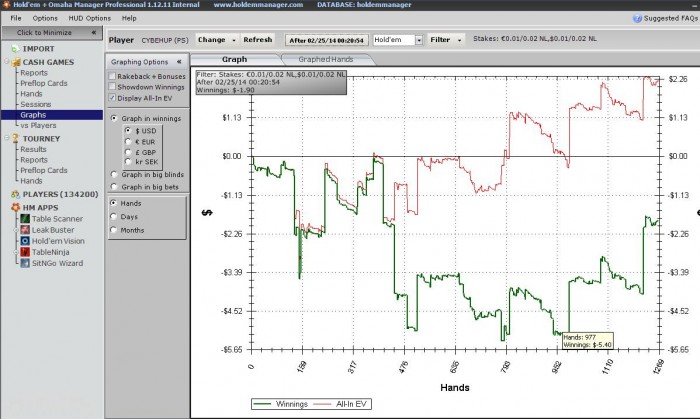Open Sessions in Cash Games

36,104
